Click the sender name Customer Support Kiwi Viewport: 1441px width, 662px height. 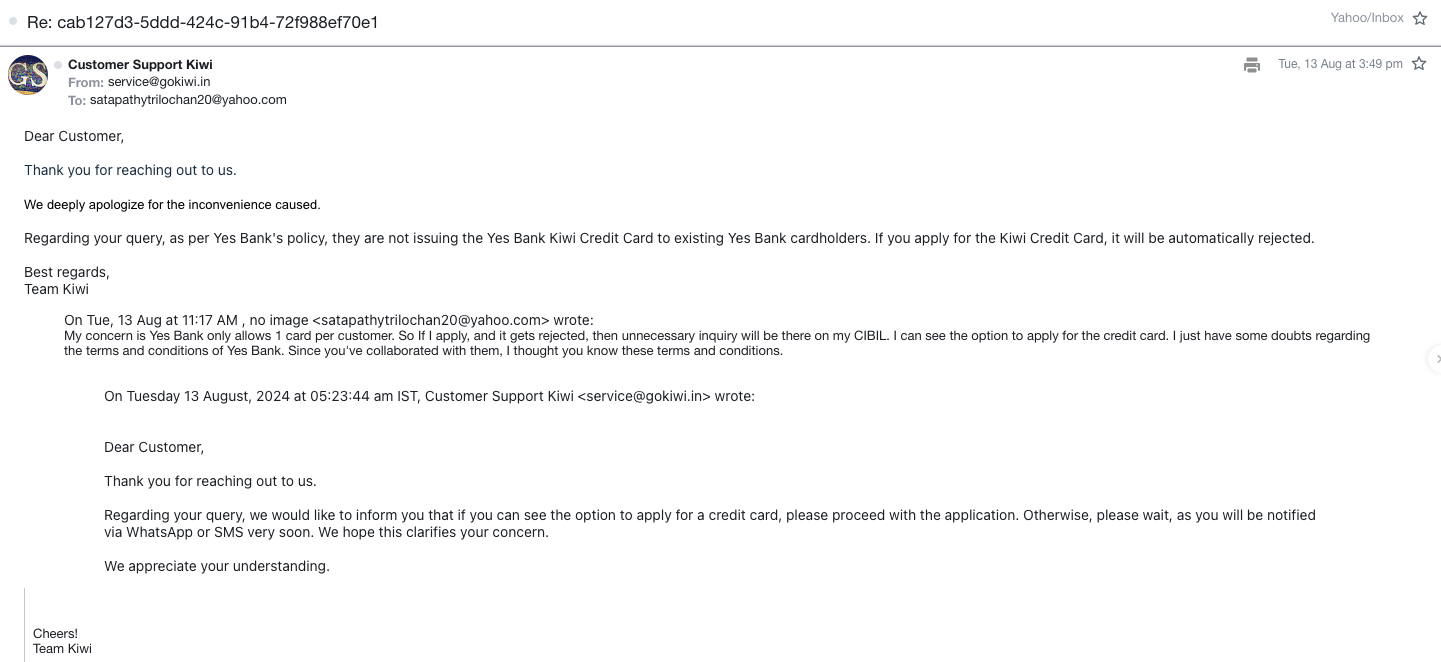pos(140,65)
